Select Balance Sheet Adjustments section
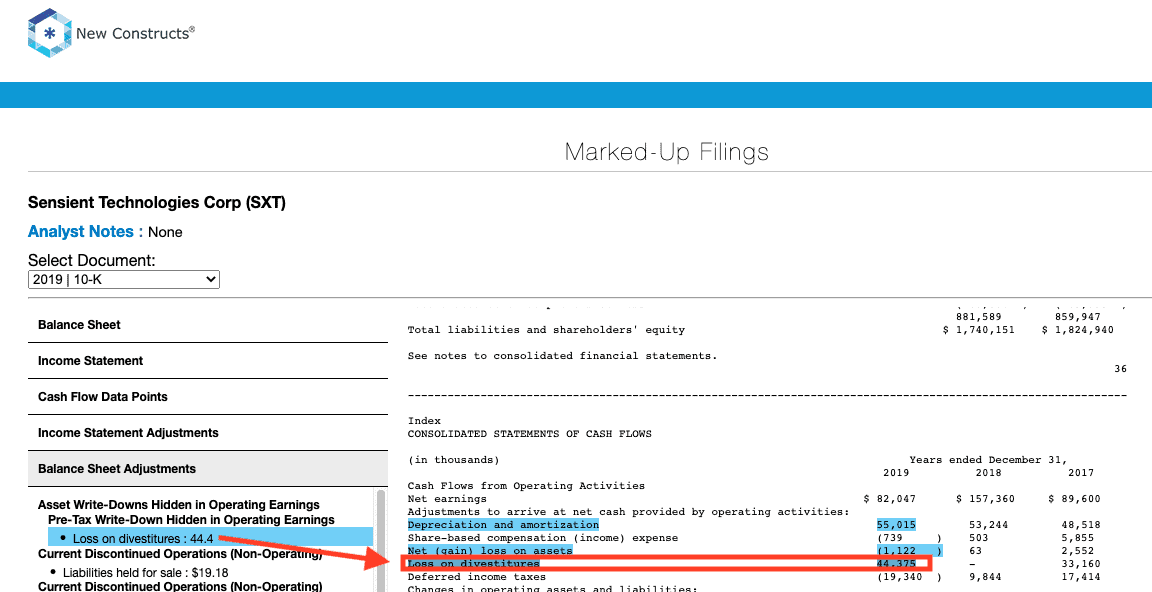The width and height of the screenshot is (1152, 592). [x=208, y=469]
